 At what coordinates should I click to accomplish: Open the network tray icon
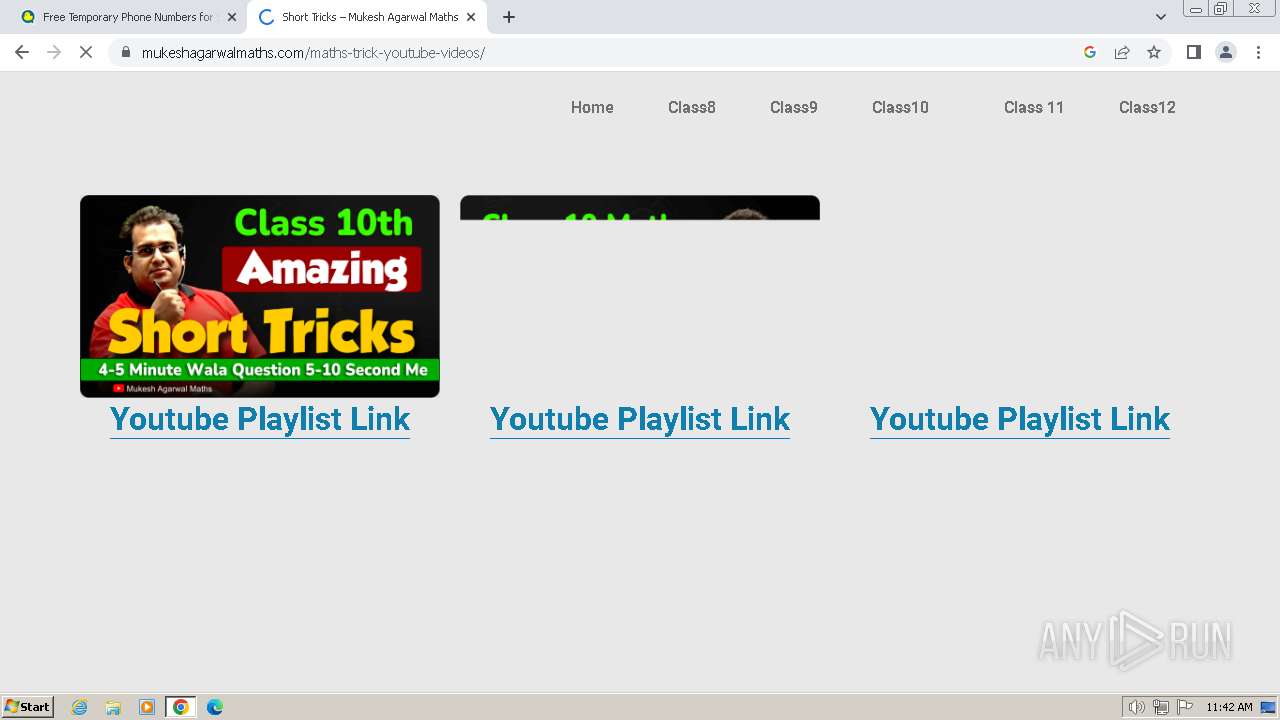coord(1161,707)
